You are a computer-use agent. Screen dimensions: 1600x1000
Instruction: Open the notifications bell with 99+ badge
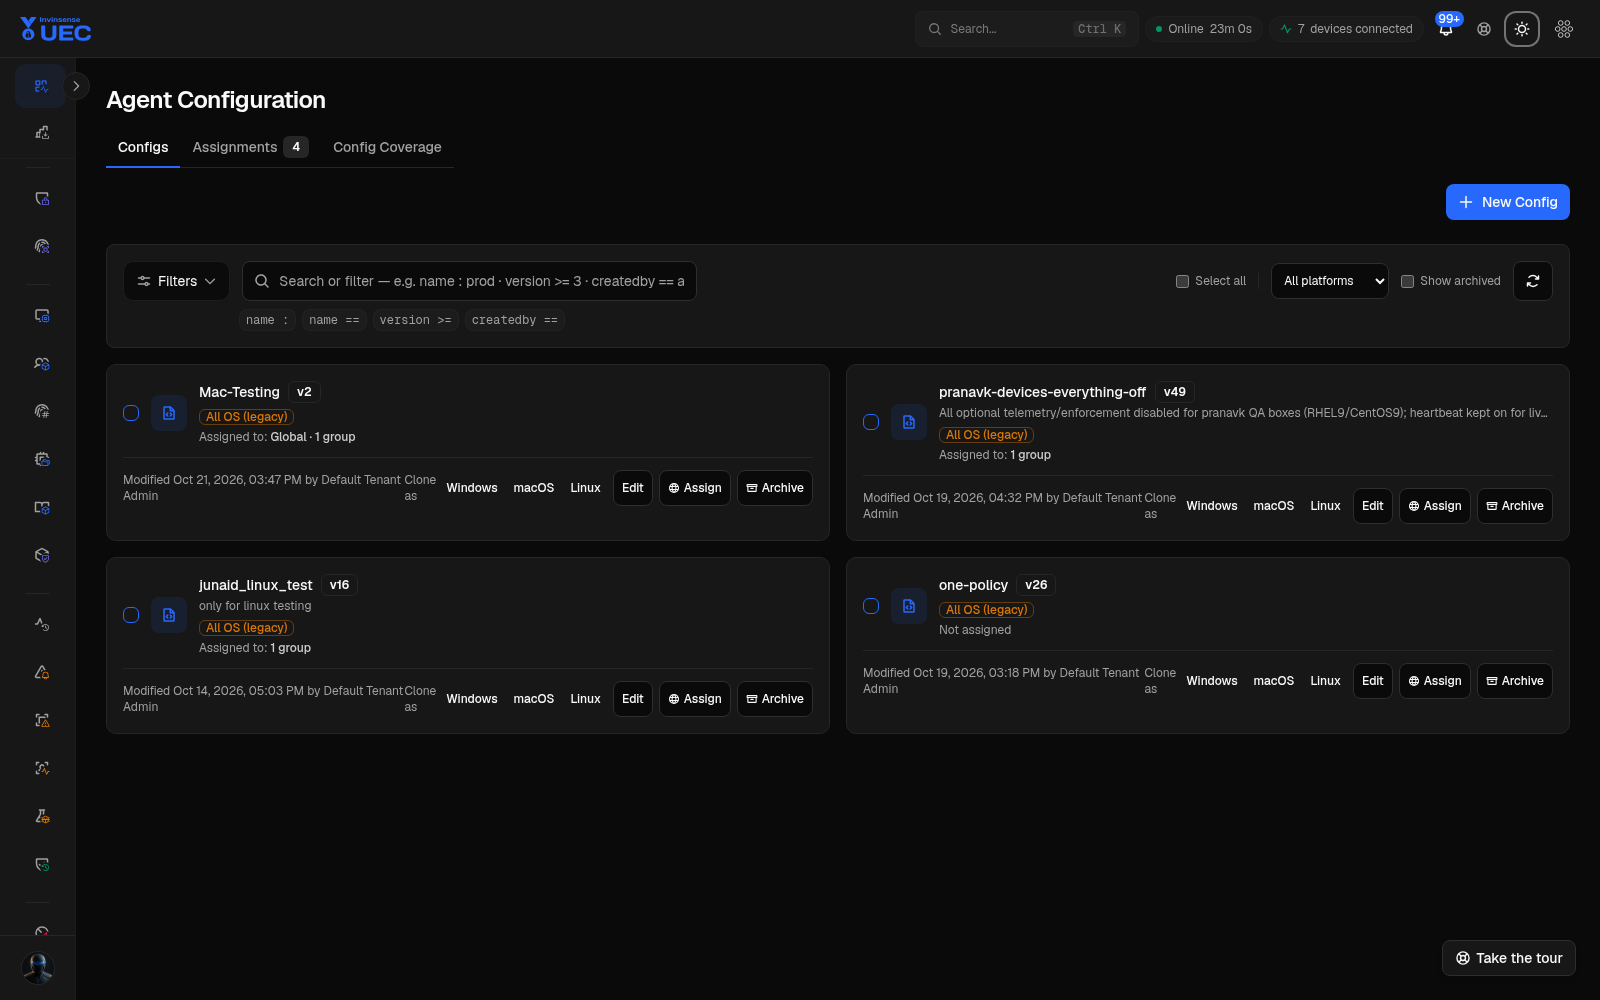pyautogui.click(x=1446, y=29)
